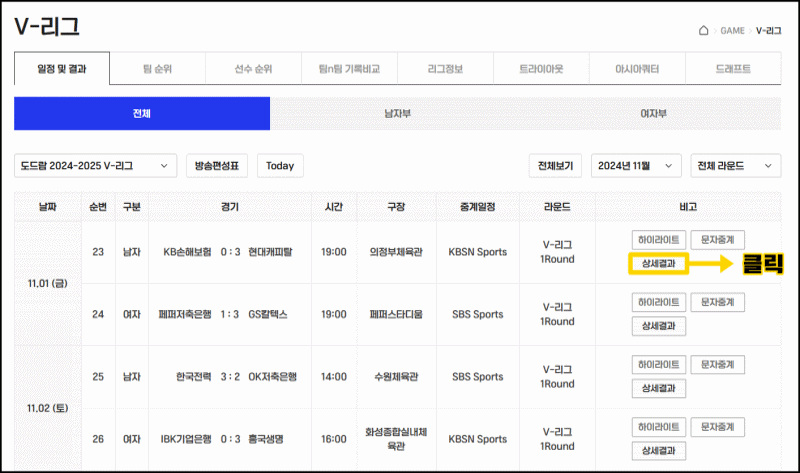The image size is (800, 473).
Task: Open 문자중계 for match 25
Action: point(717,364)
